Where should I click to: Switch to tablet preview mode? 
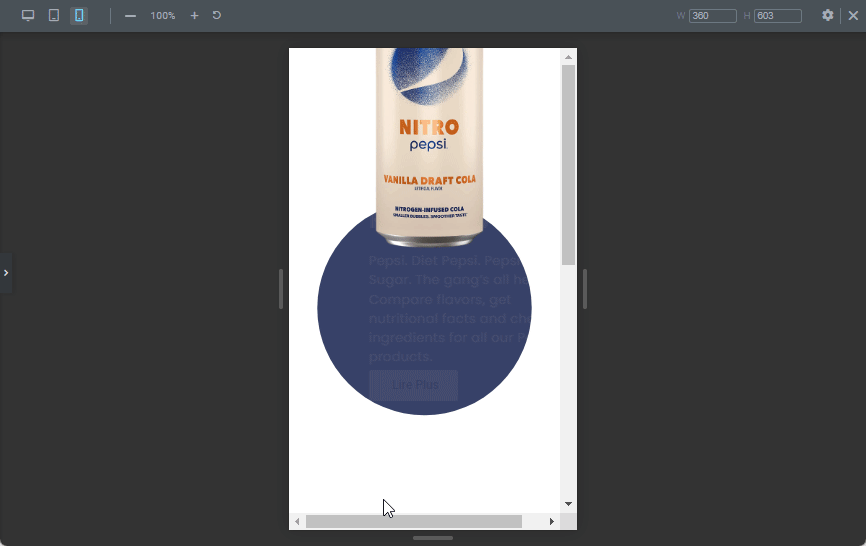pyautogui.click(x=54, y=15)
